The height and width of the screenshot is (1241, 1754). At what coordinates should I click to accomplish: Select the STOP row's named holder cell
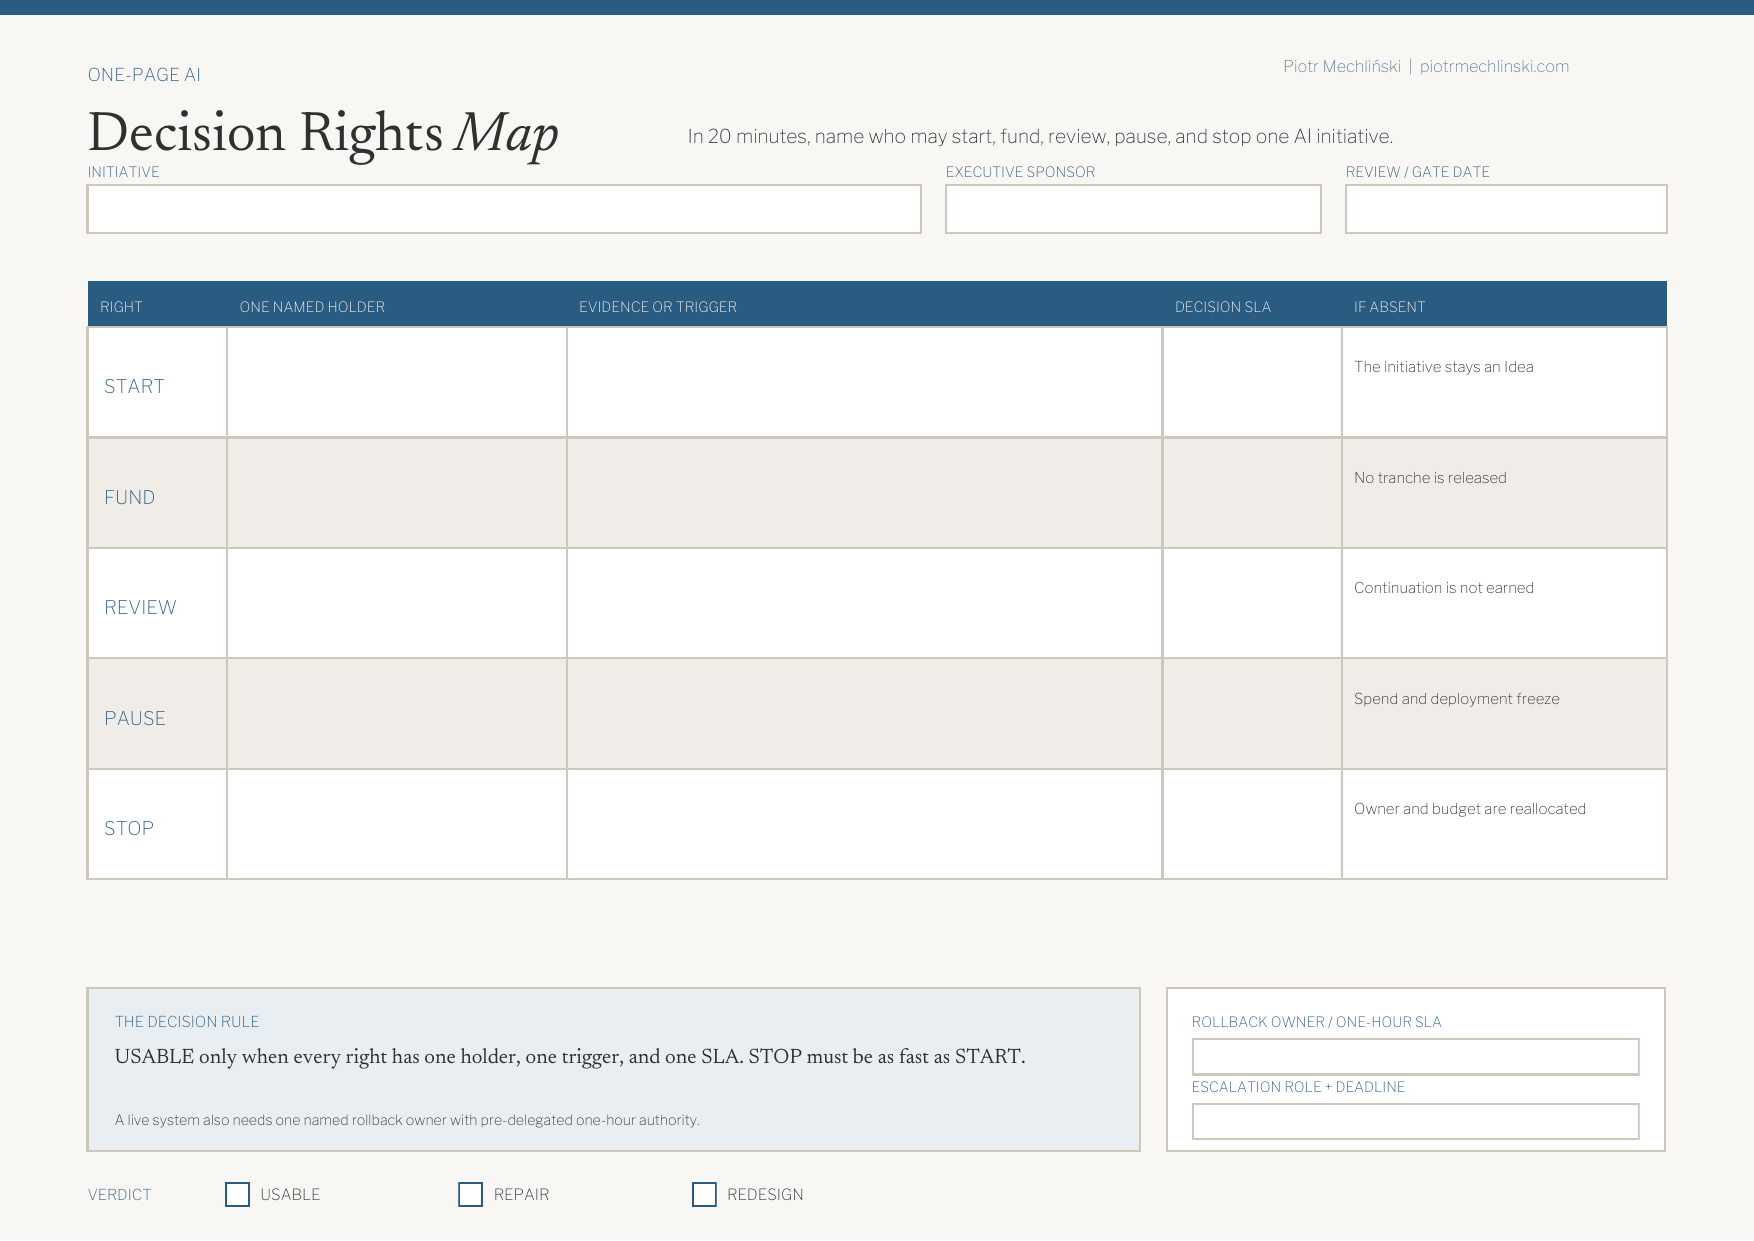pos(397,824)
